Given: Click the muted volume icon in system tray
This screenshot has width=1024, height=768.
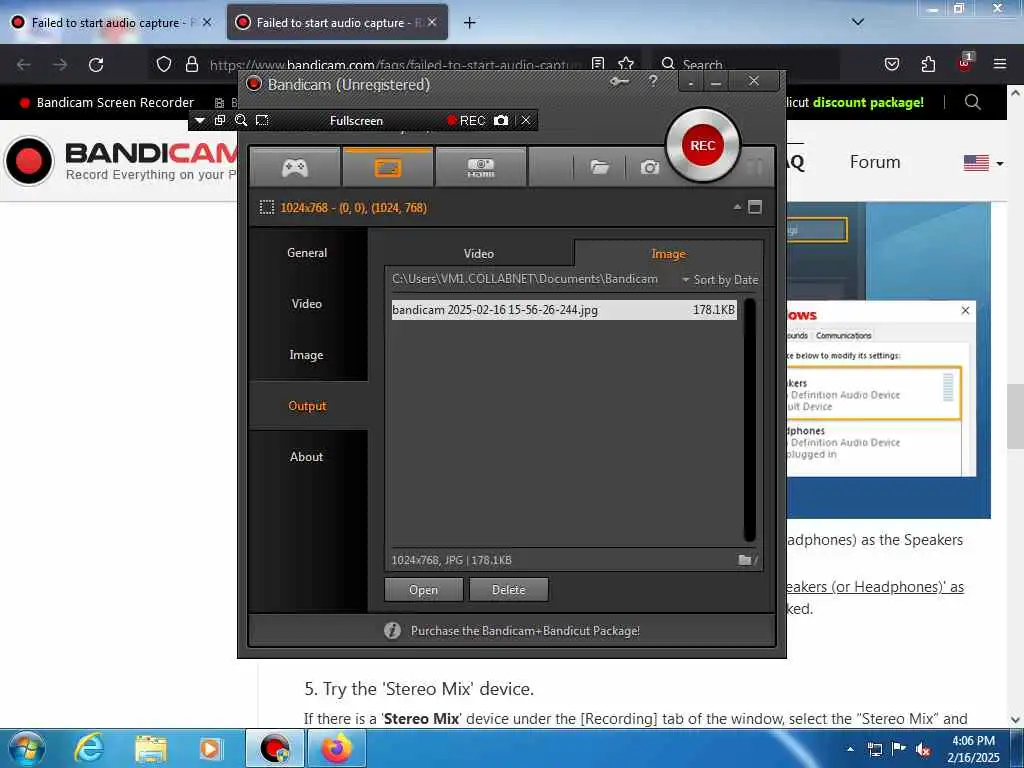Looking at the screenshot, I should pos(923,749).
